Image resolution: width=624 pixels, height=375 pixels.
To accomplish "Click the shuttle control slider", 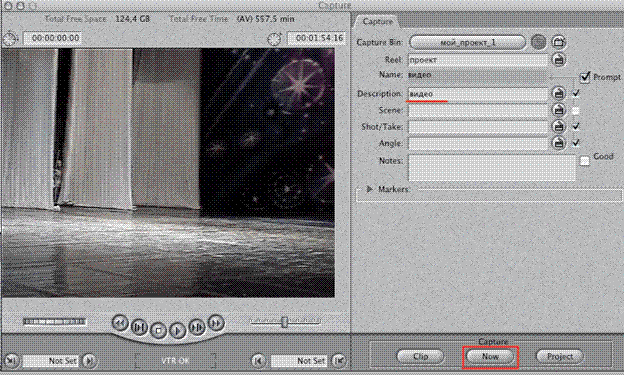I will 285,322.
